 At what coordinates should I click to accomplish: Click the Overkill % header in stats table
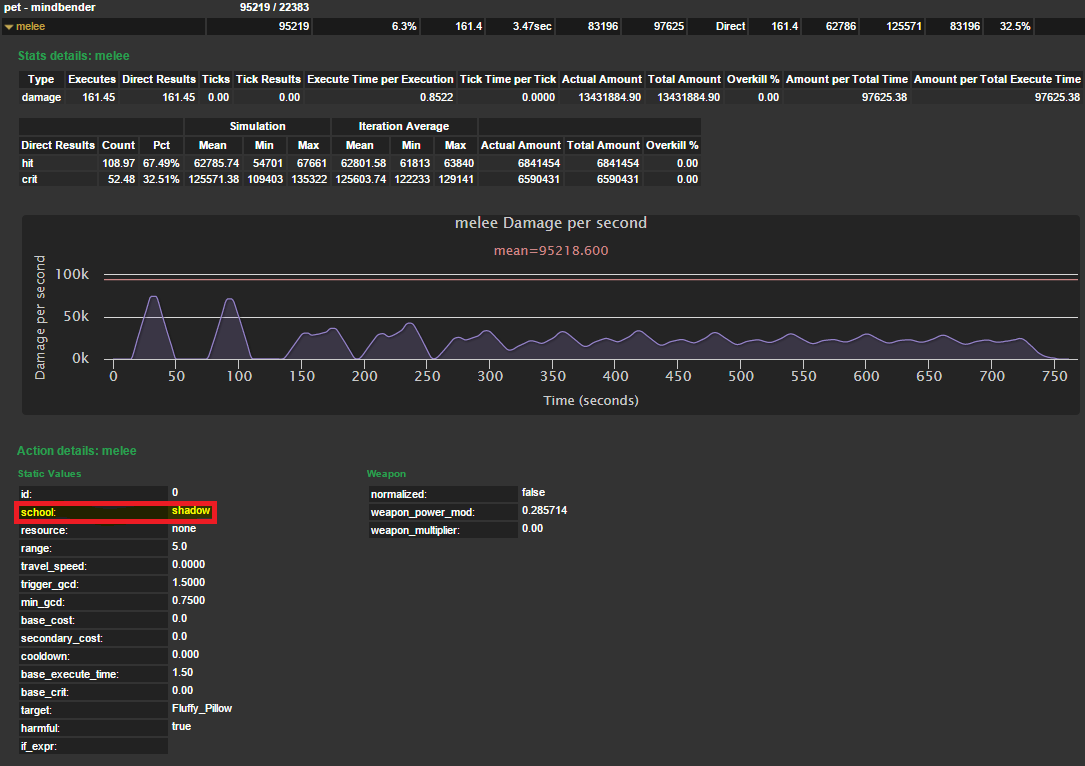click(x=753, y=79)
